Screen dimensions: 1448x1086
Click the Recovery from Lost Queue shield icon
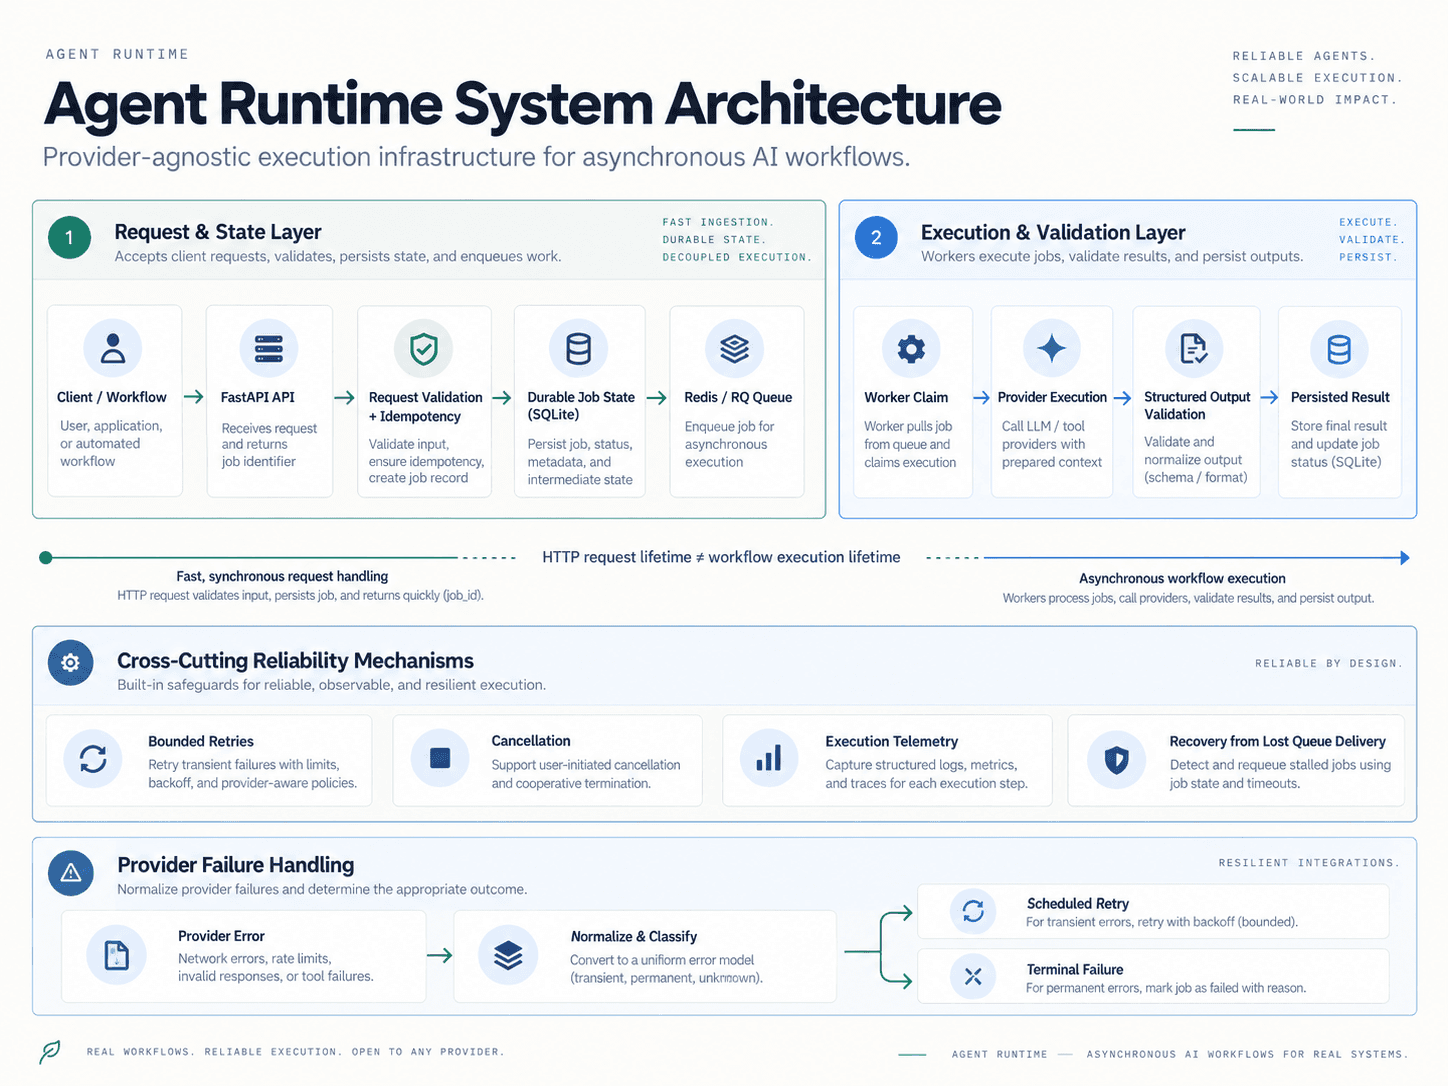pyautogui.click(x=1116, y=760)
